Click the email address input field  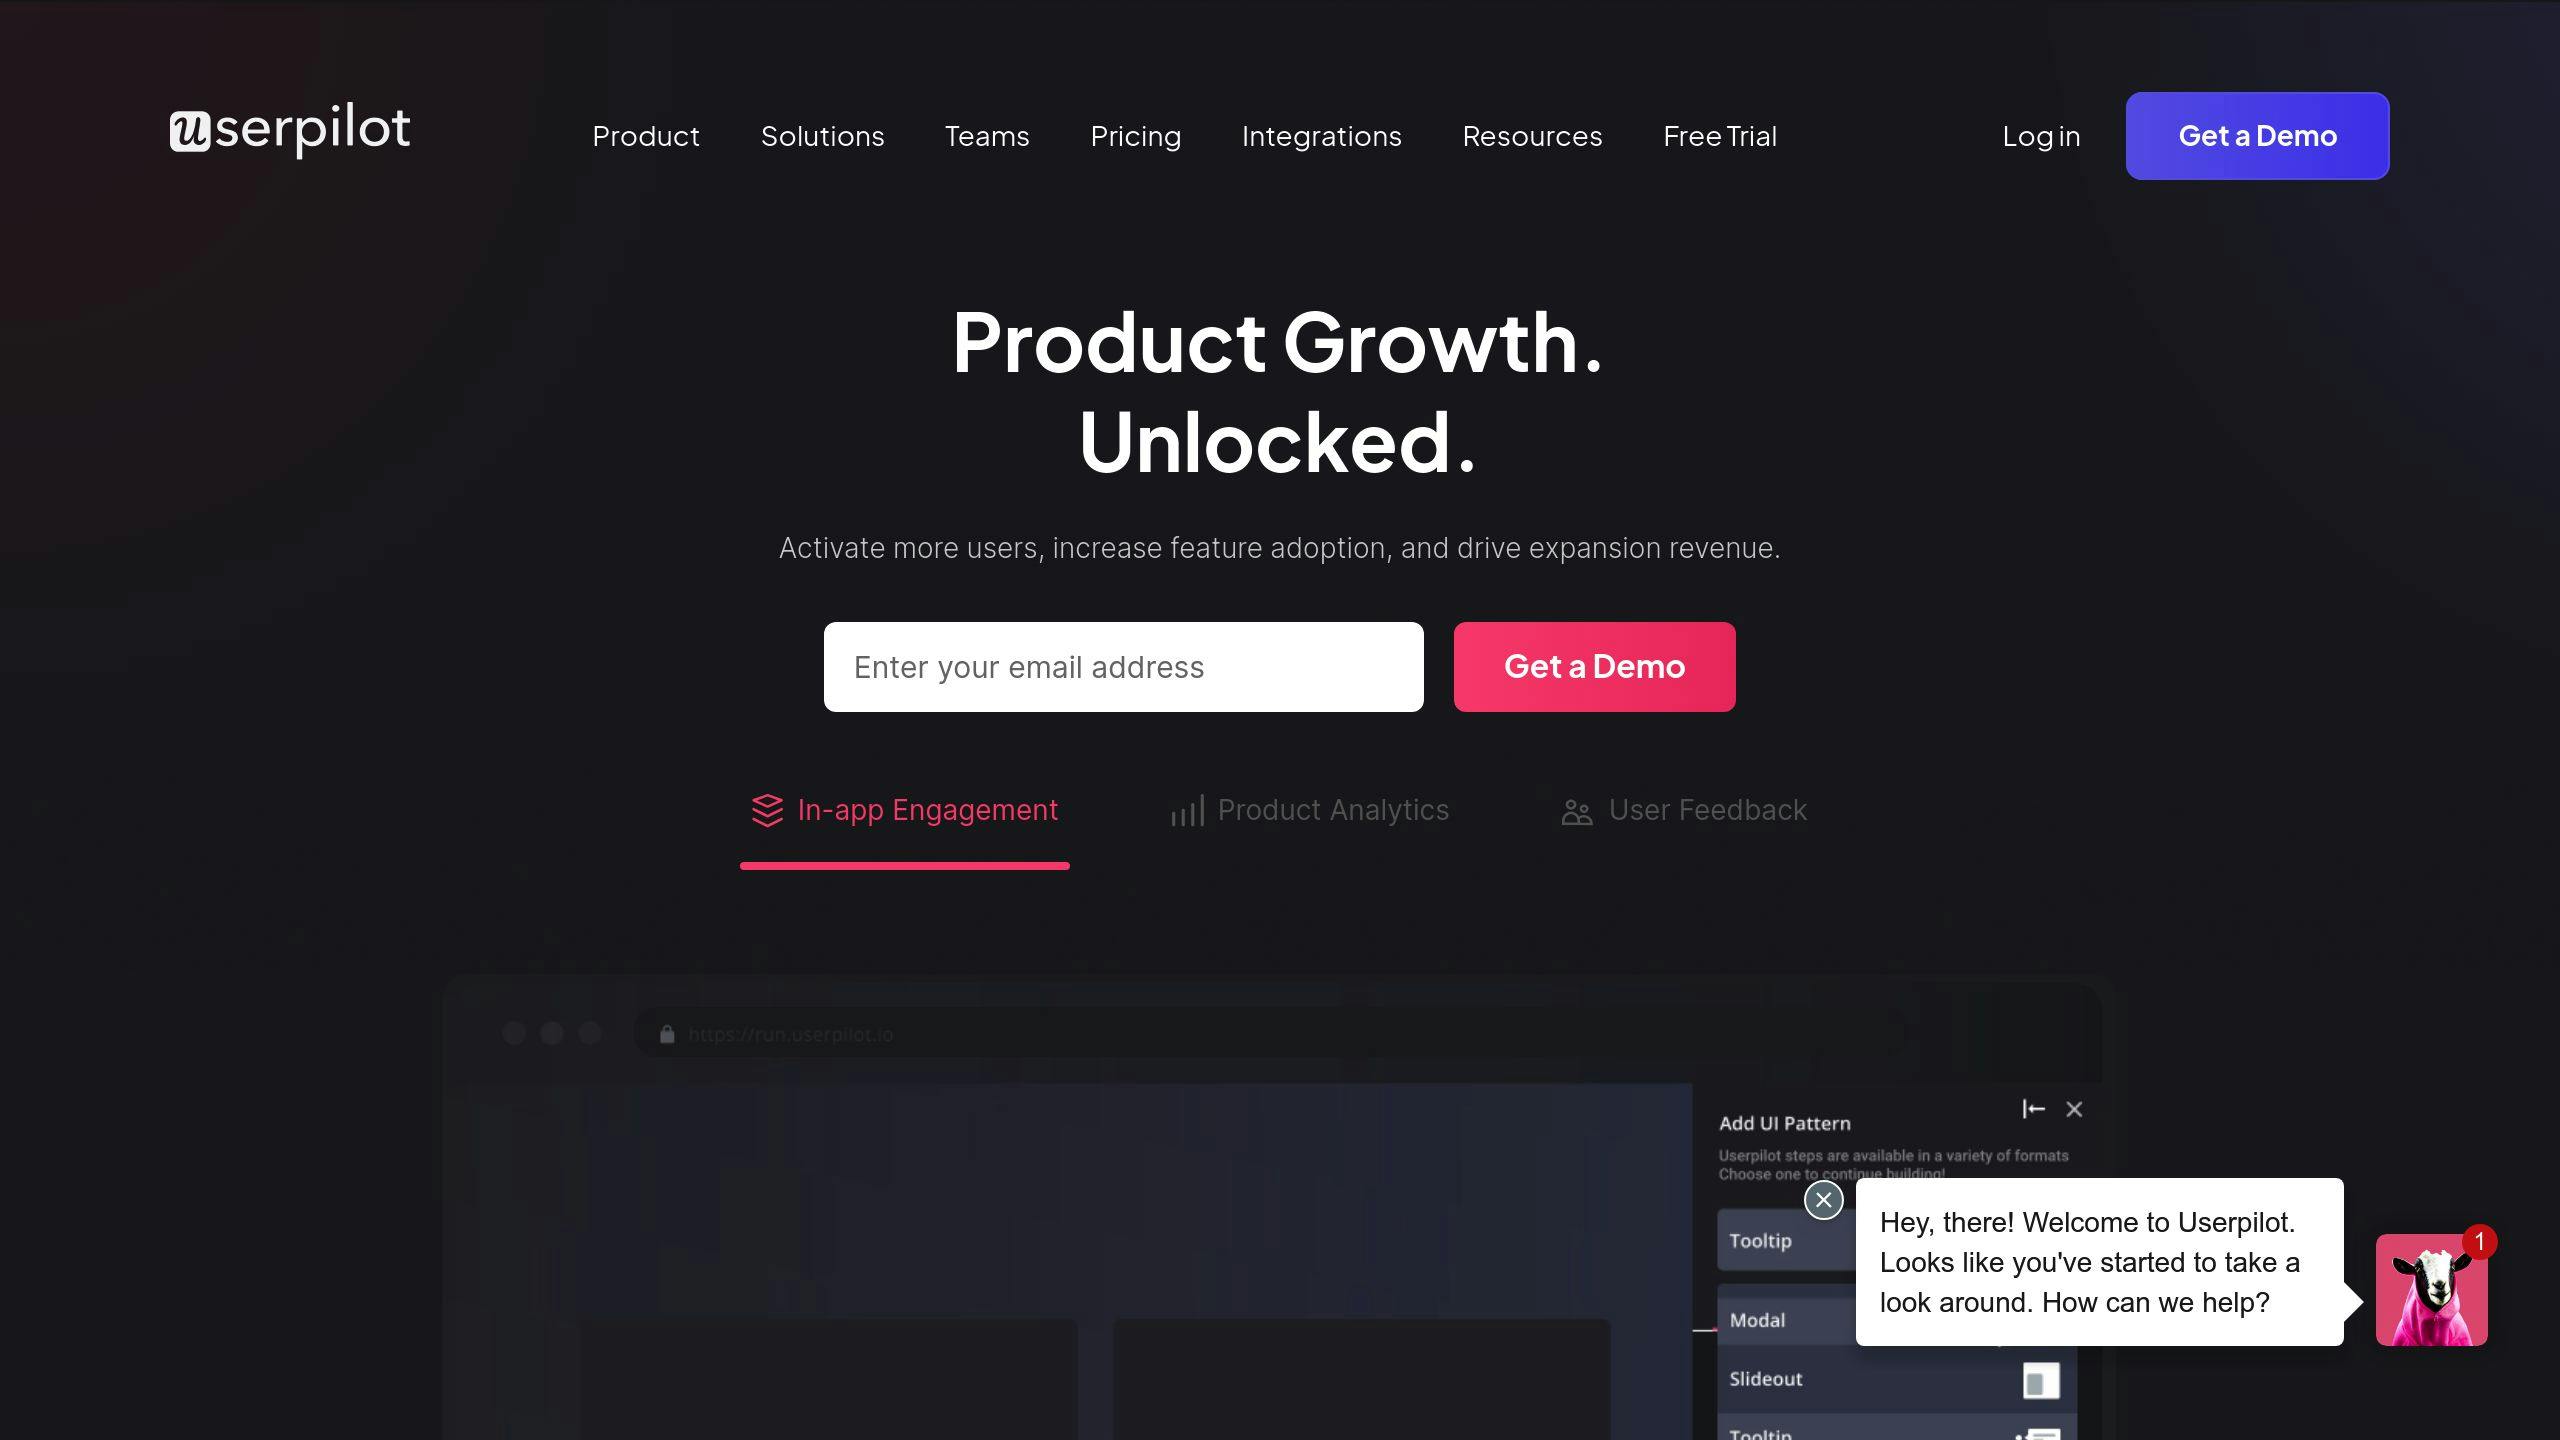pos(1124,666)
